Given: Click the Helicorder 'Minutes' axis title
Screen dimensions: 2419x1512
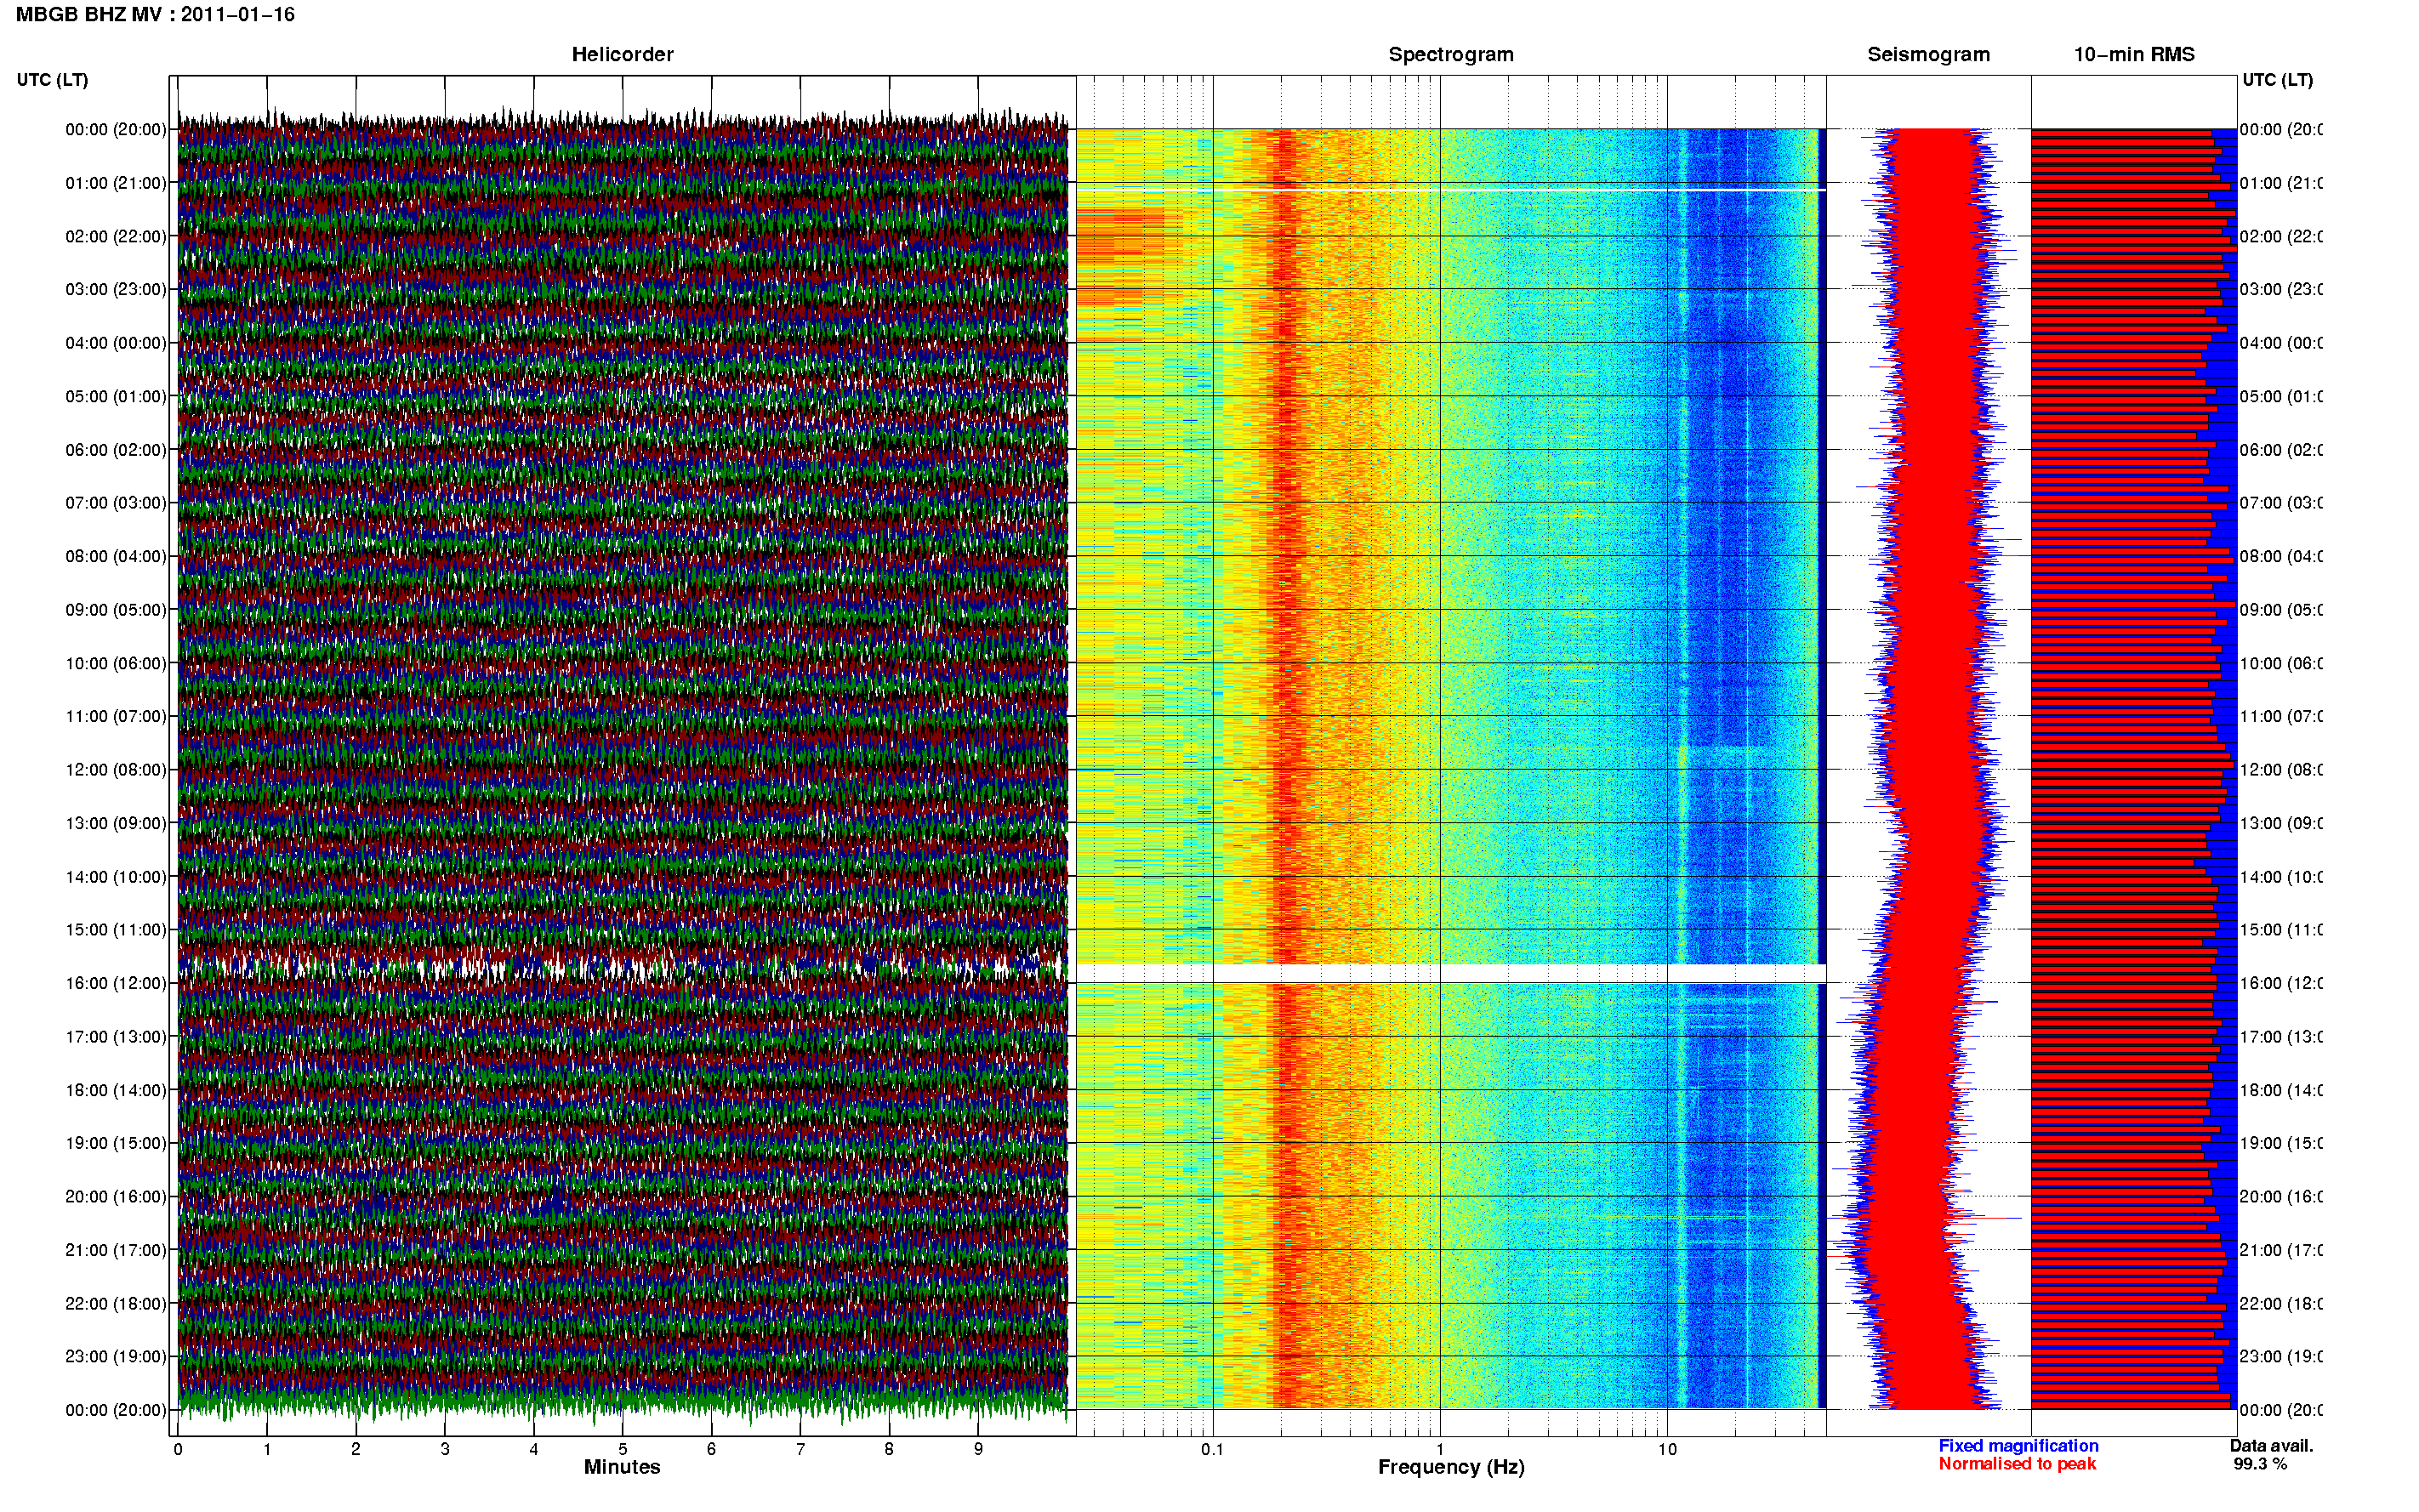Looking at the screenshot, I should [x=622, y=1467].
